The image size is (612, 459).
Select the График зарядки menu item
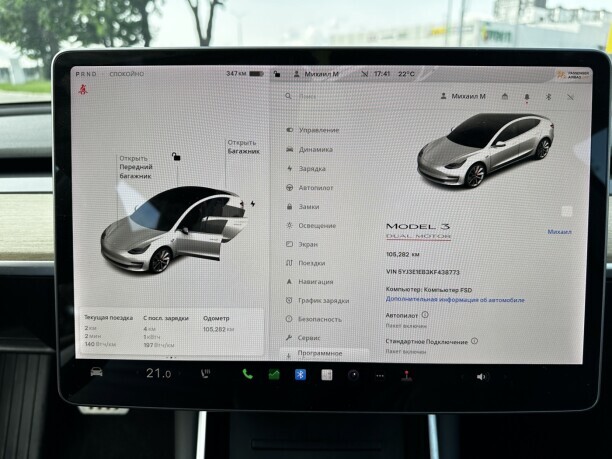(x=317, y=301)
